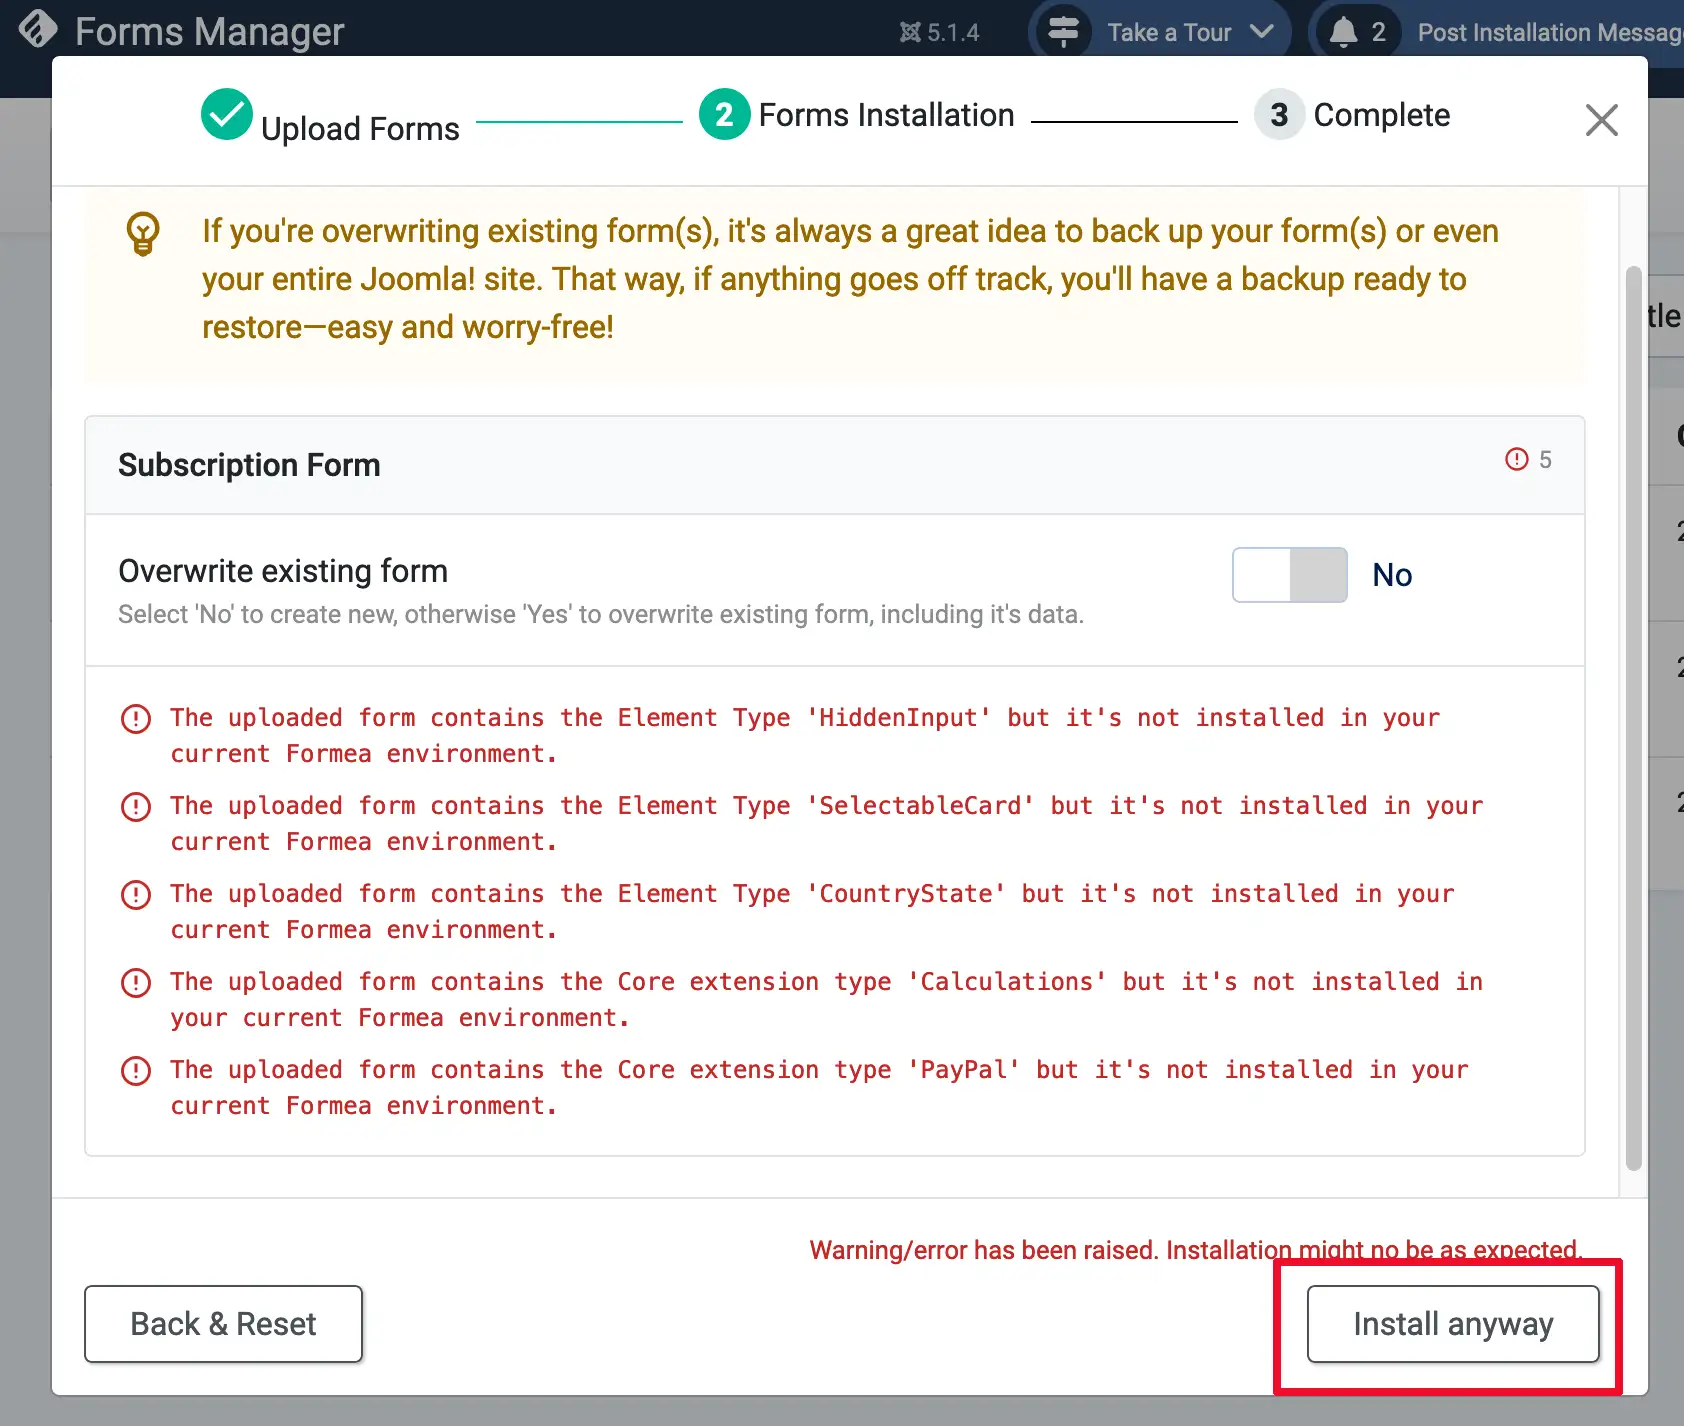The width and height of the screenshot is (1684, 1426).
Task: Click the Forms Manager logo icon
Action: [x=38, y=29]
